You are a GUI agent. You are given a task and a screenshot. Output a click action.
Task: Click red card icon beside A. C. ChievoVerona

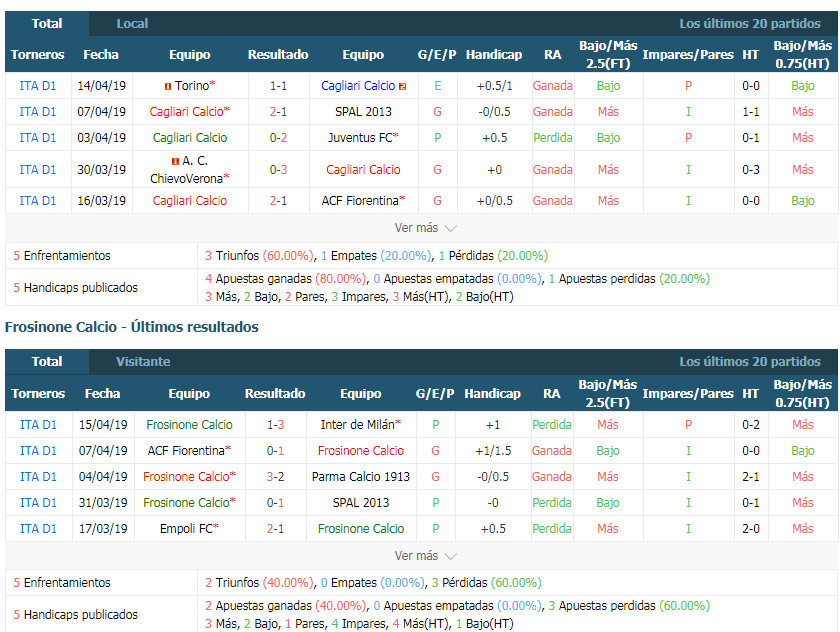coord(175,161)
